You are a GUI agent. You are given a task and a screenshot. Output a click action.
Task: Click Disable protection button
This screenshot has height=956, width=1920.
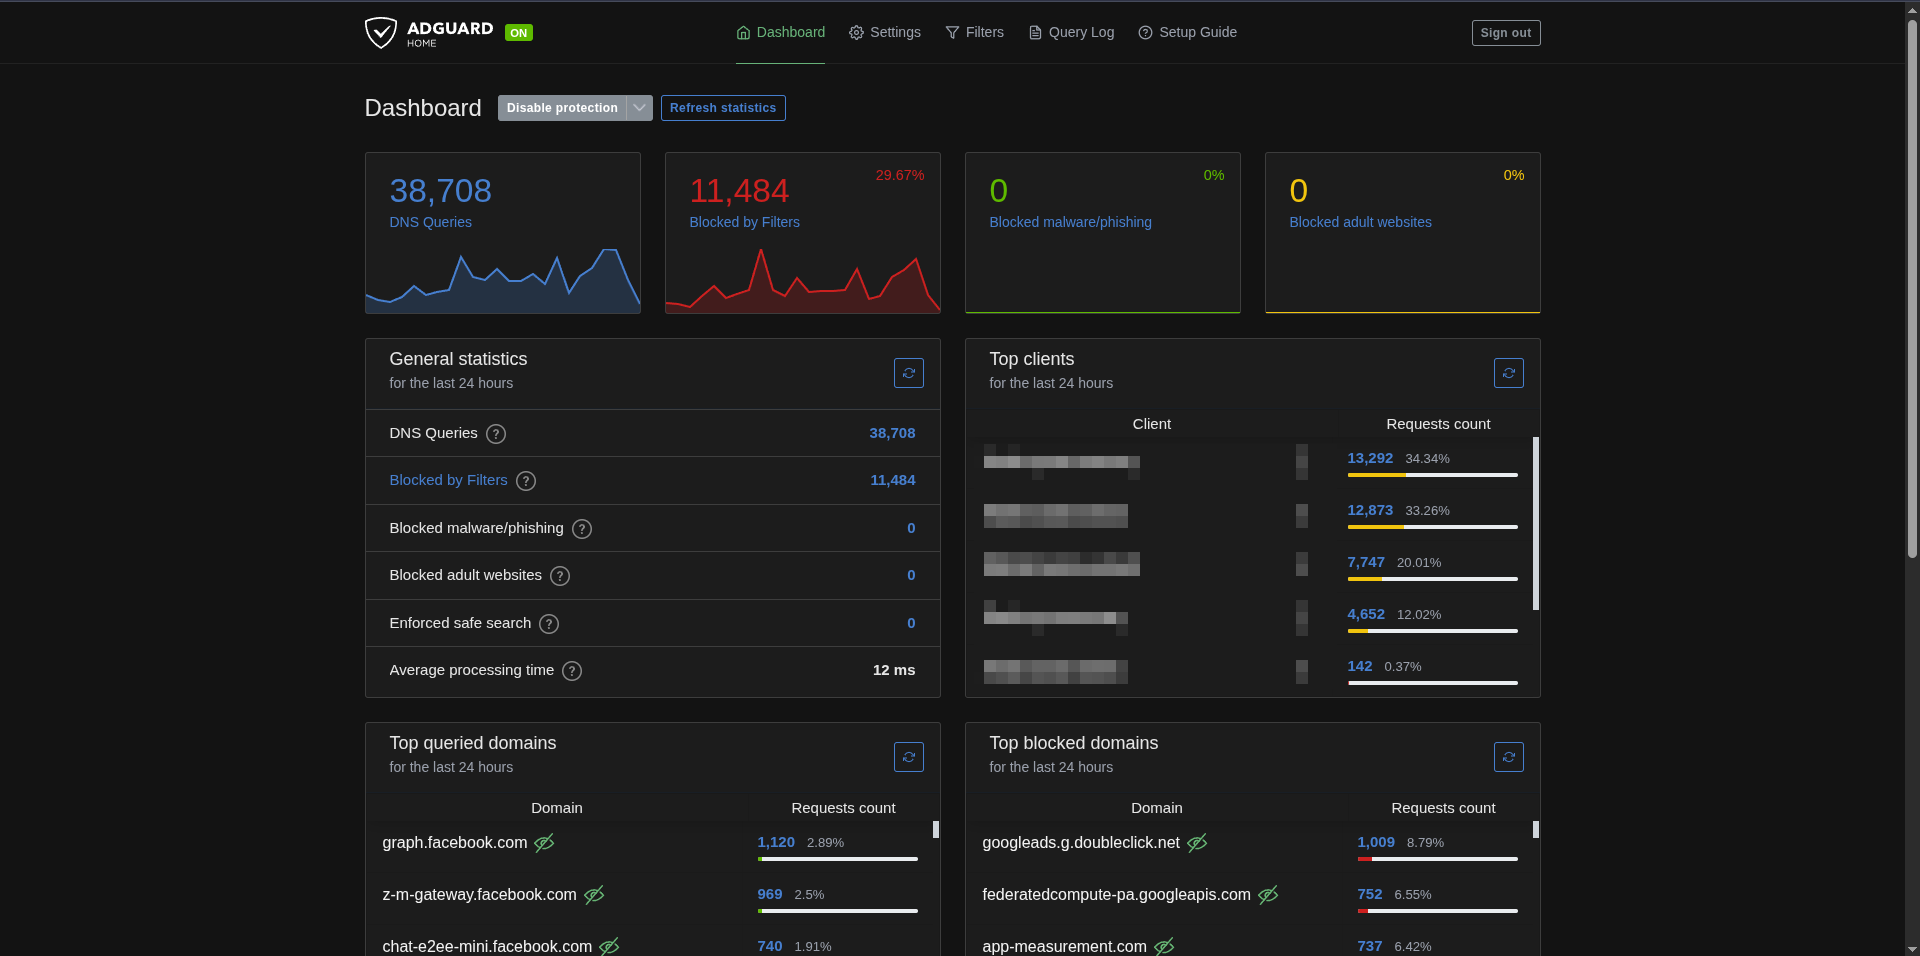[562, 108]
